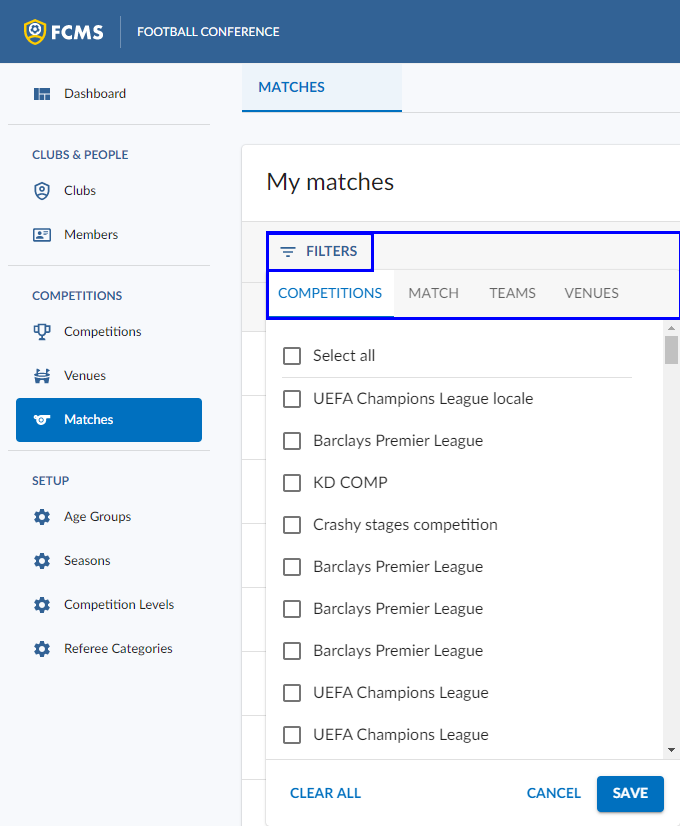Check the Select all checkbox
The width and height of the screenshot is (680, 826).
[291, 355]
